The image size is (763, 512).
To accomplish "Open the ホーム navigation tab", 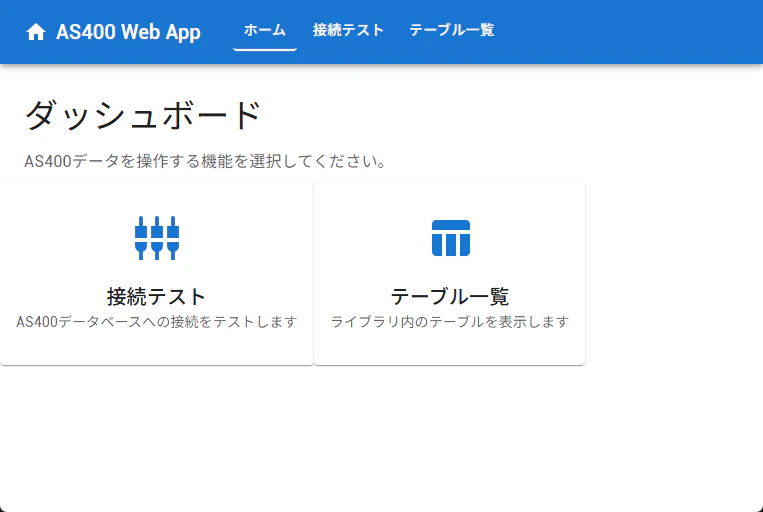I will click(265, 30).
